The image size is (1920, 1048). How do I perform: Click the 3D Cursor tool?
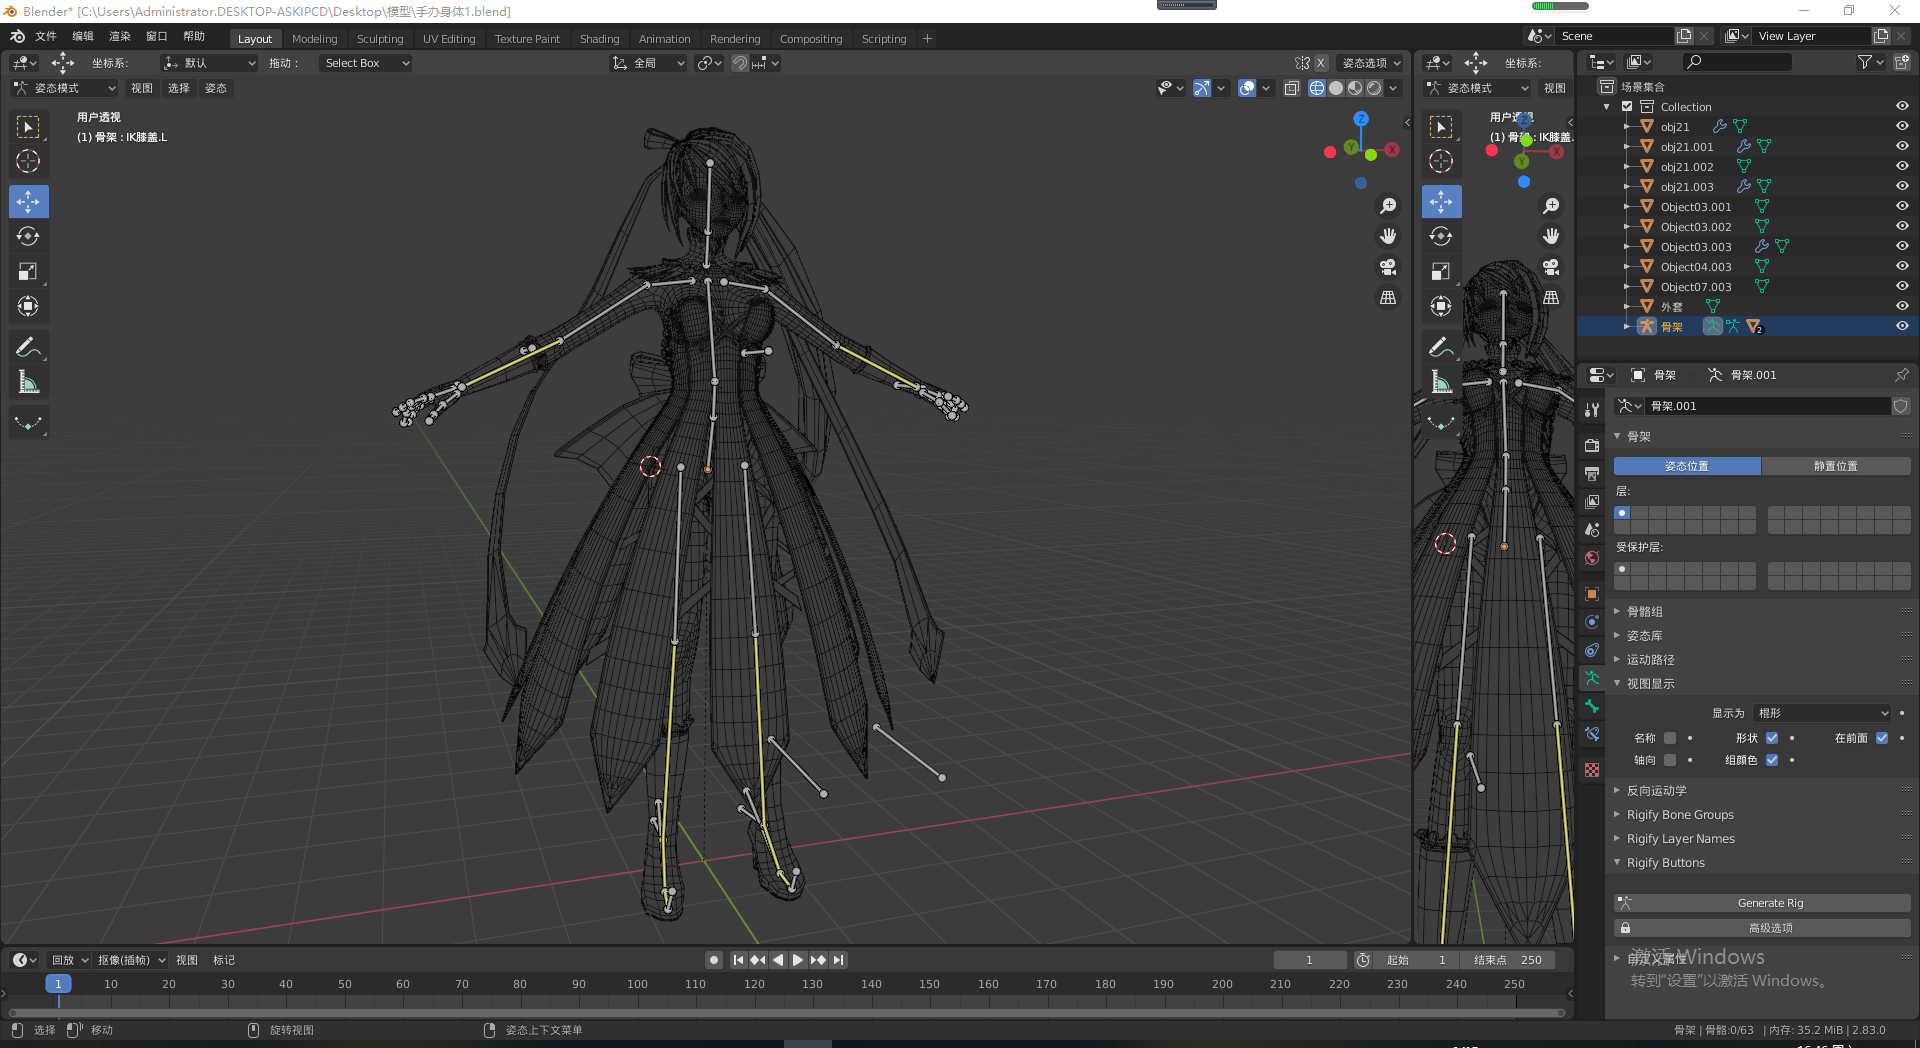(x=28, y=161)
